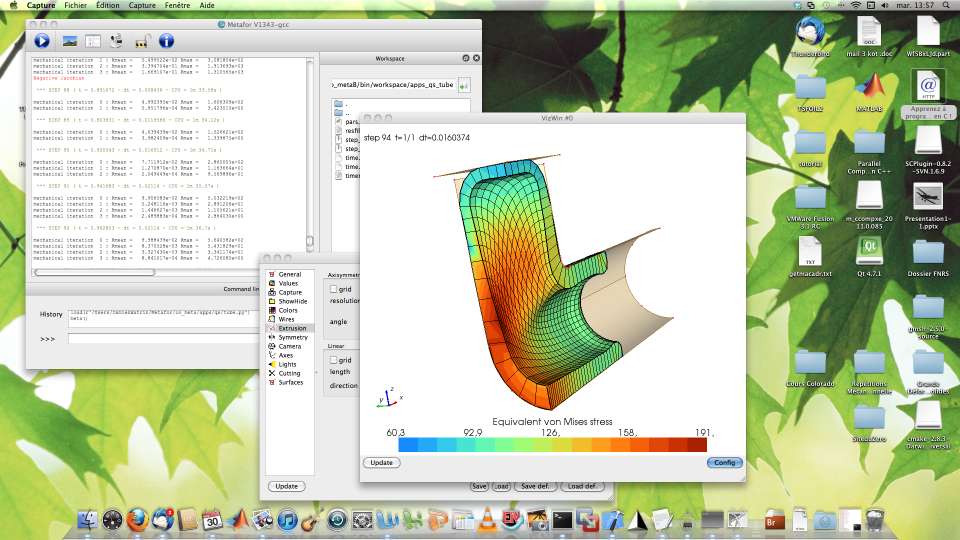
Task: Click the padlock icon in Metafor toolbar
Action: [x=142, y=41]
